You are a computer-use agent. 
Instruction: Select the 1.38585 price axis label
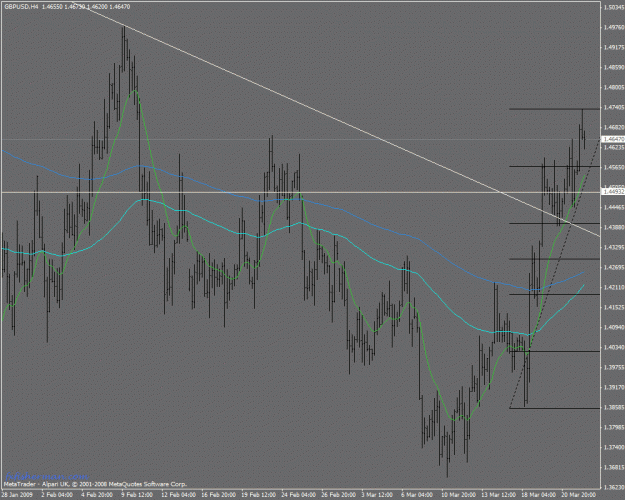614,407
